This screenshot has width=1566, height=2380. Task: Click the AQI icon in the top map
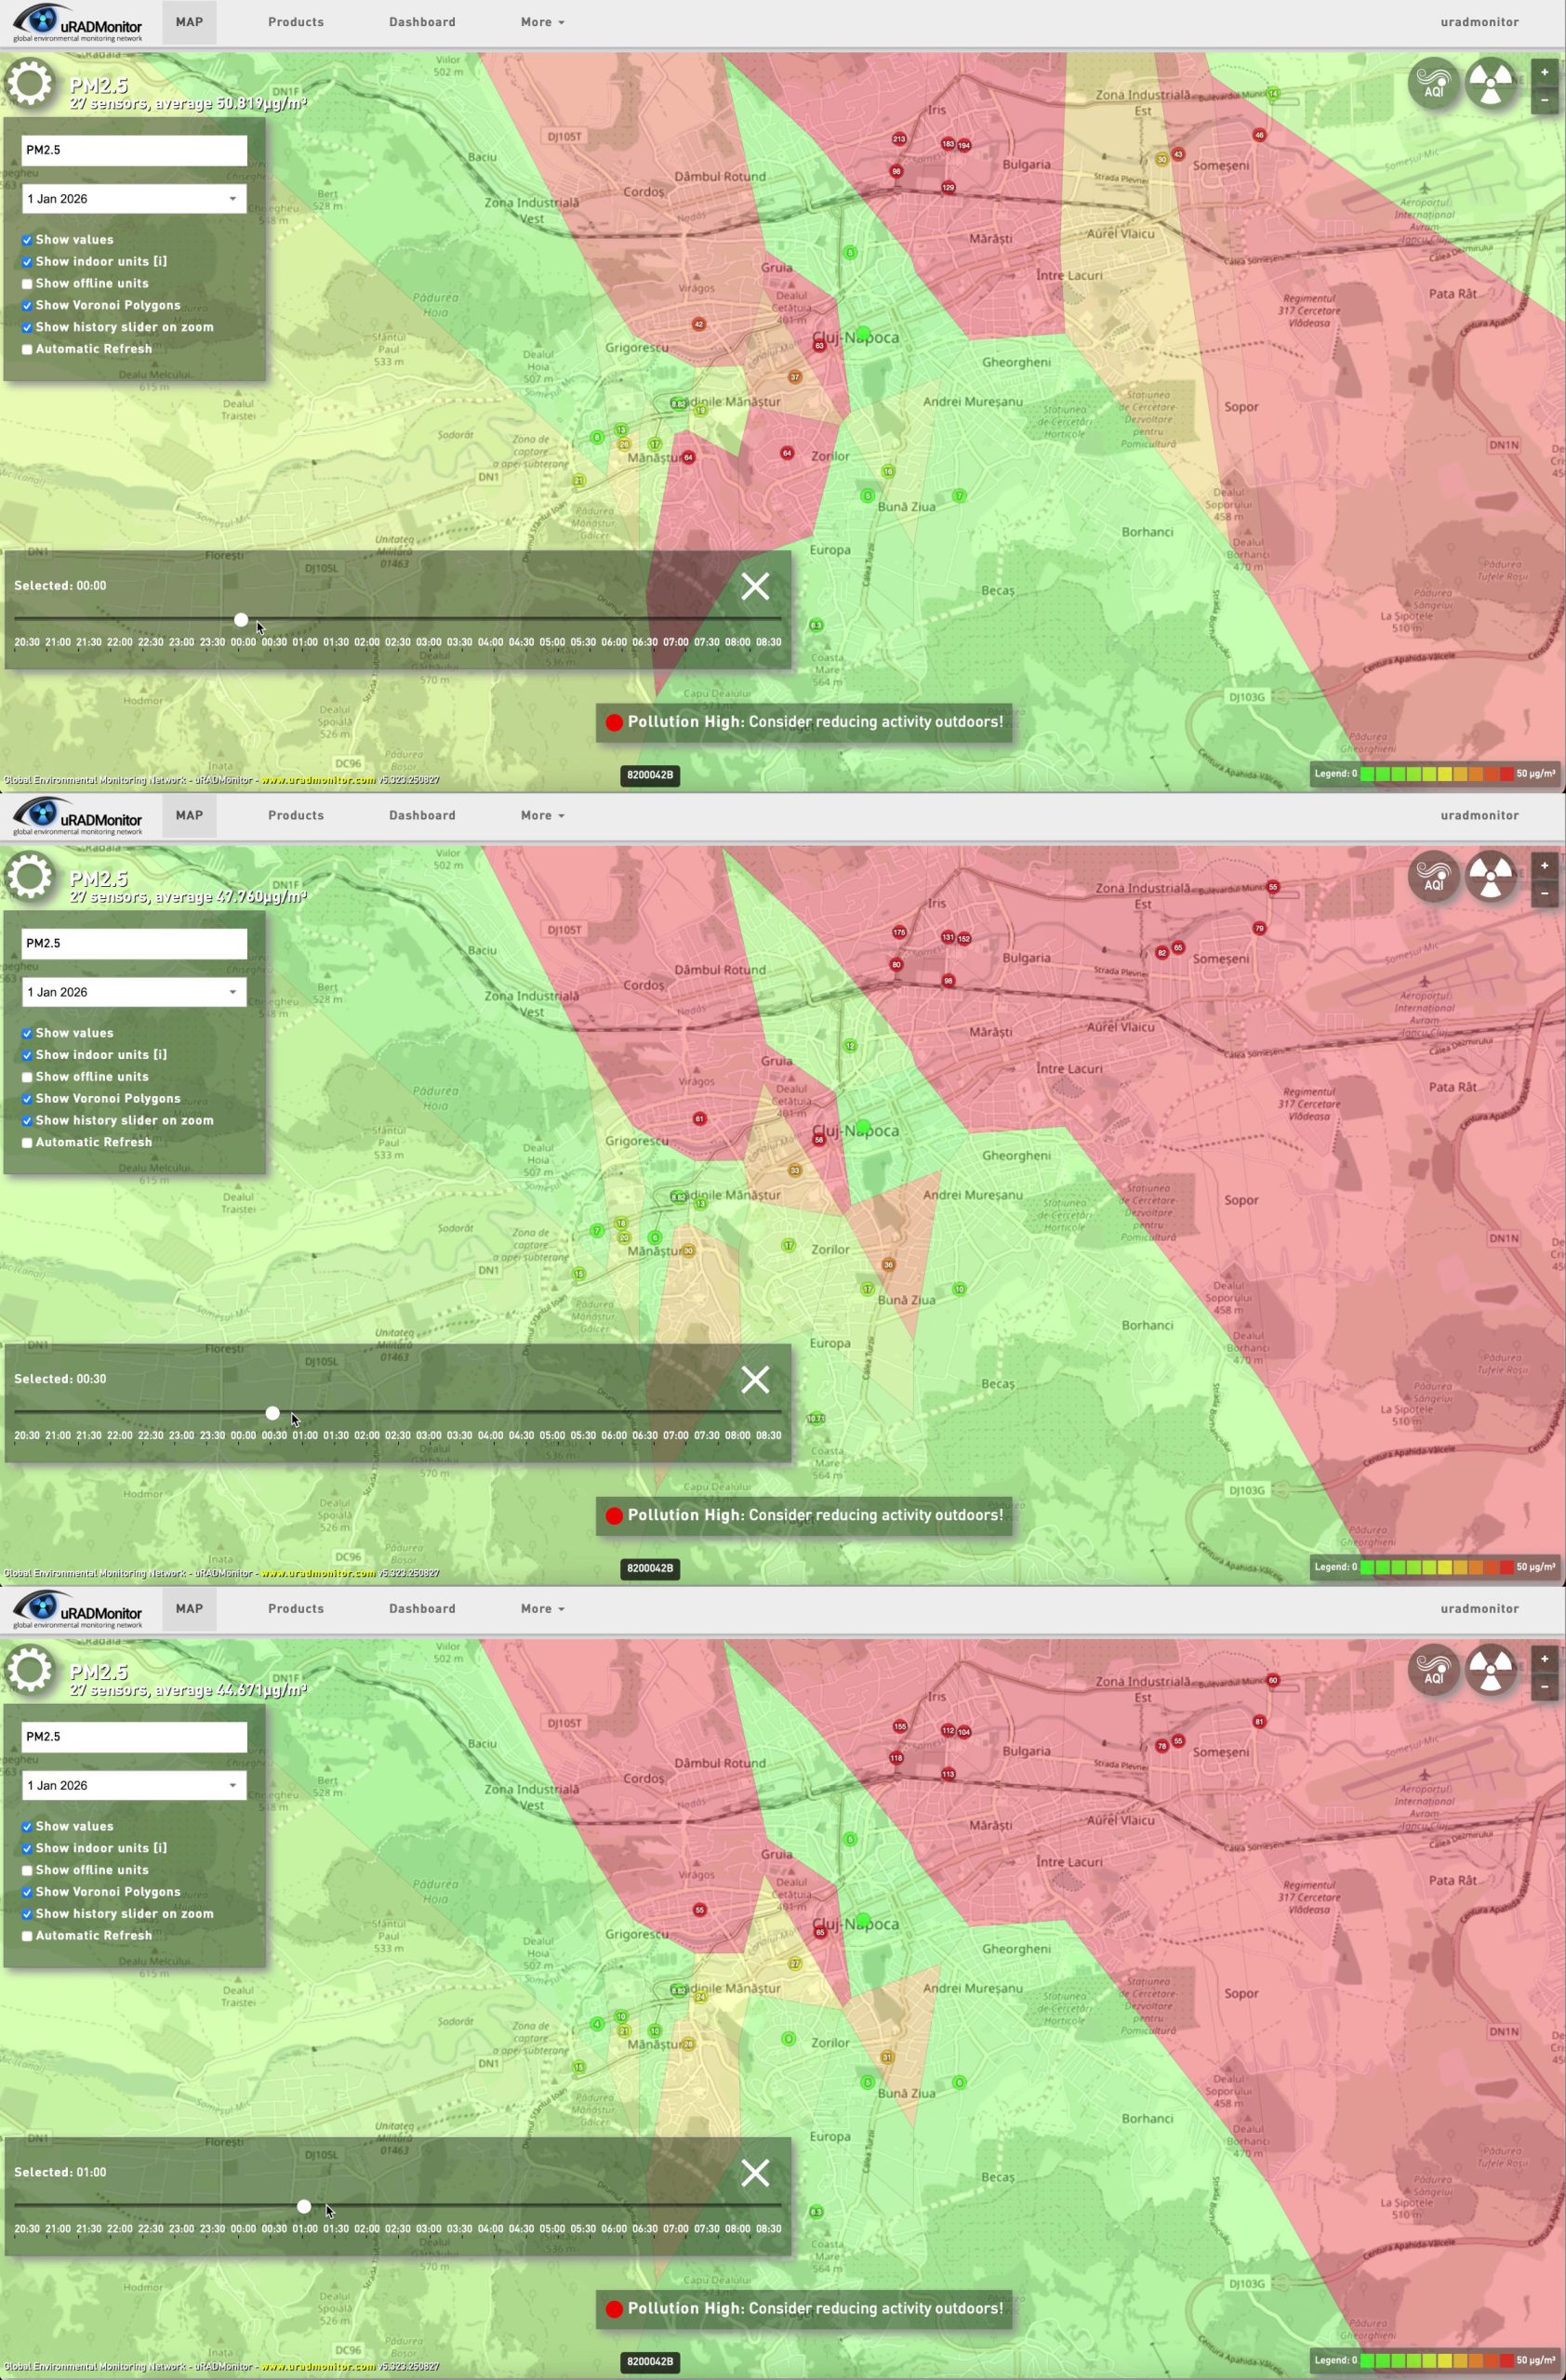point(1433,84)
